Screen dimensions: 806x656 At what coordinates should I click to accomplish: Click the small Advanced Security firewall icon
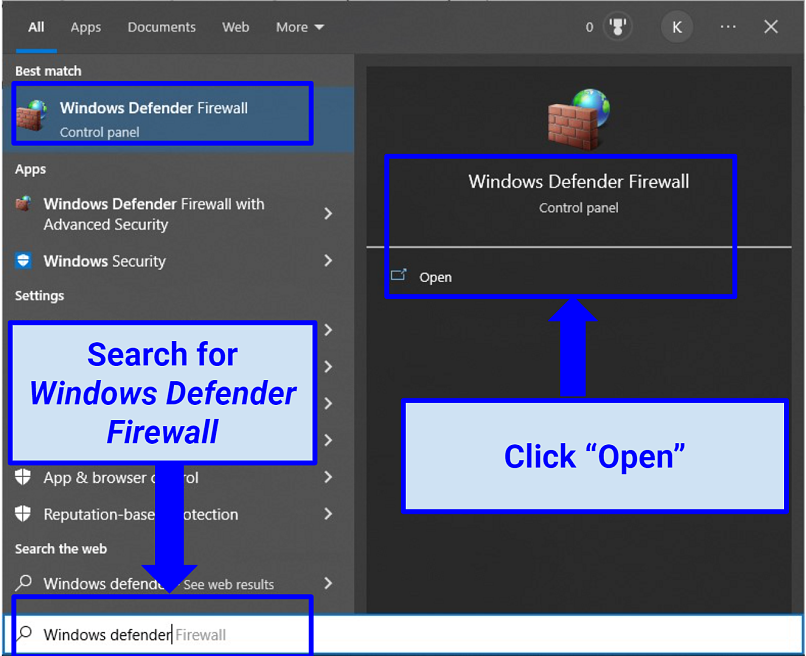point(23,204)
